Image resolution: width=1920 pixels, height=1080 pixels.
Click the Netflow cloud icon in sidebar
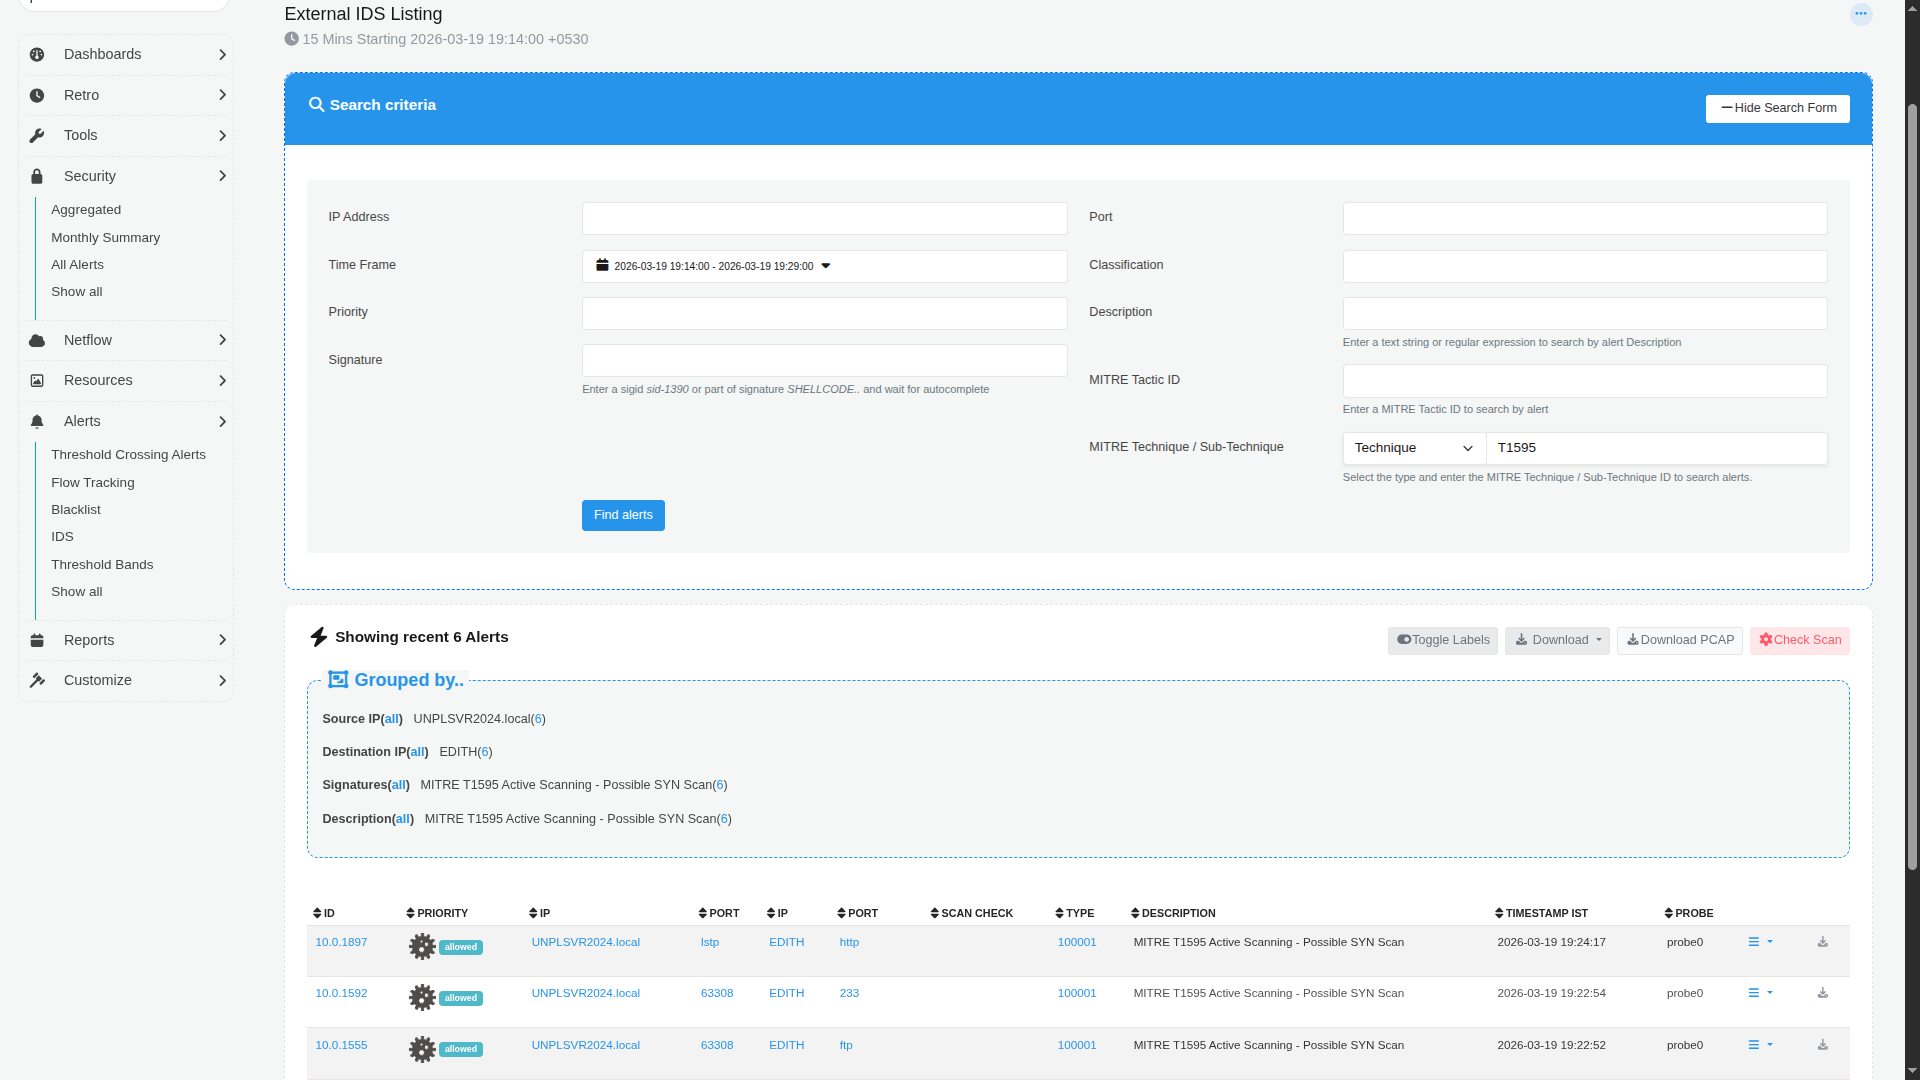pos(37,341)
